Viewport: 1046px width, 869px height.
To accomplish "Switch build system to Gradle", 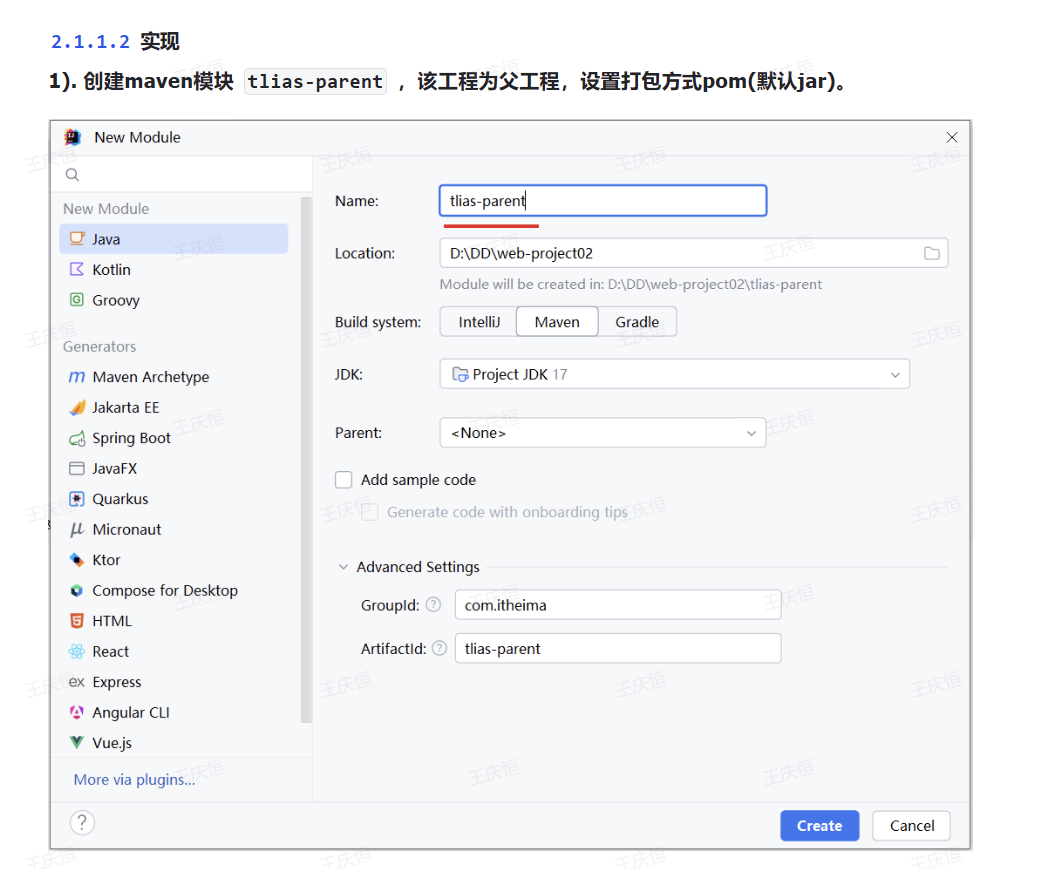I will (637, 322).
